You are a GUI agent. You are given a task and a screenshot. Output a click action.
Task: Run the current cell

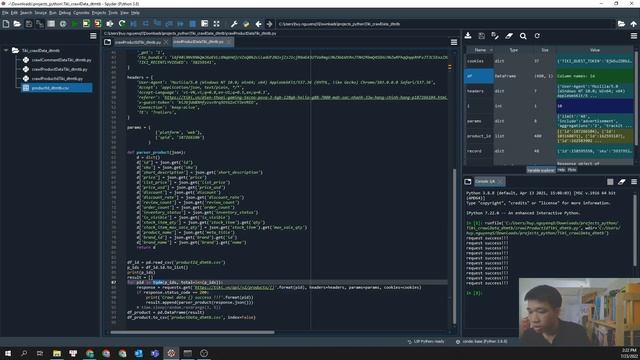[86, 24]
